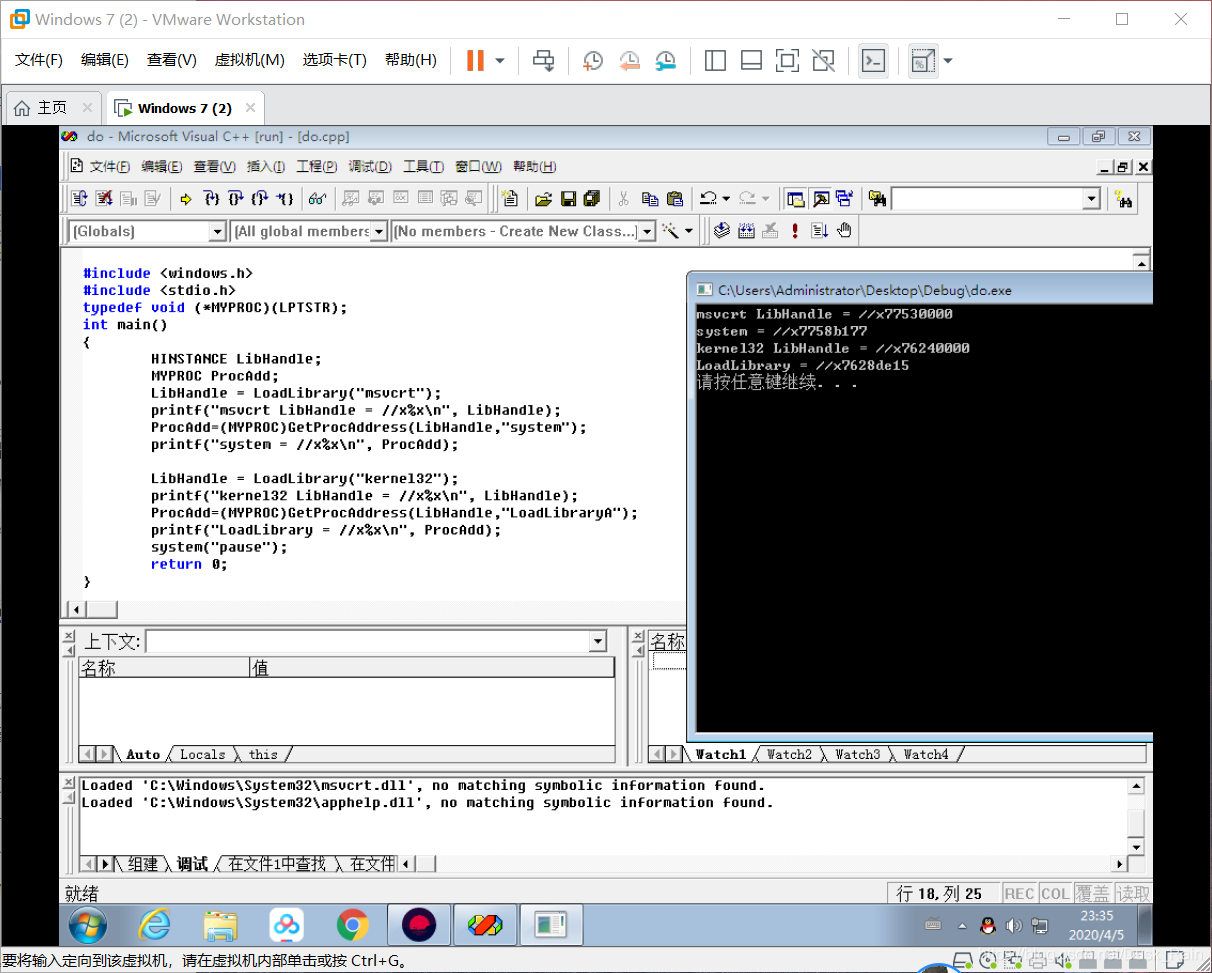Open Chrome from the Windows 7 taskbar
1212x973 pixels.
[352, 926]
